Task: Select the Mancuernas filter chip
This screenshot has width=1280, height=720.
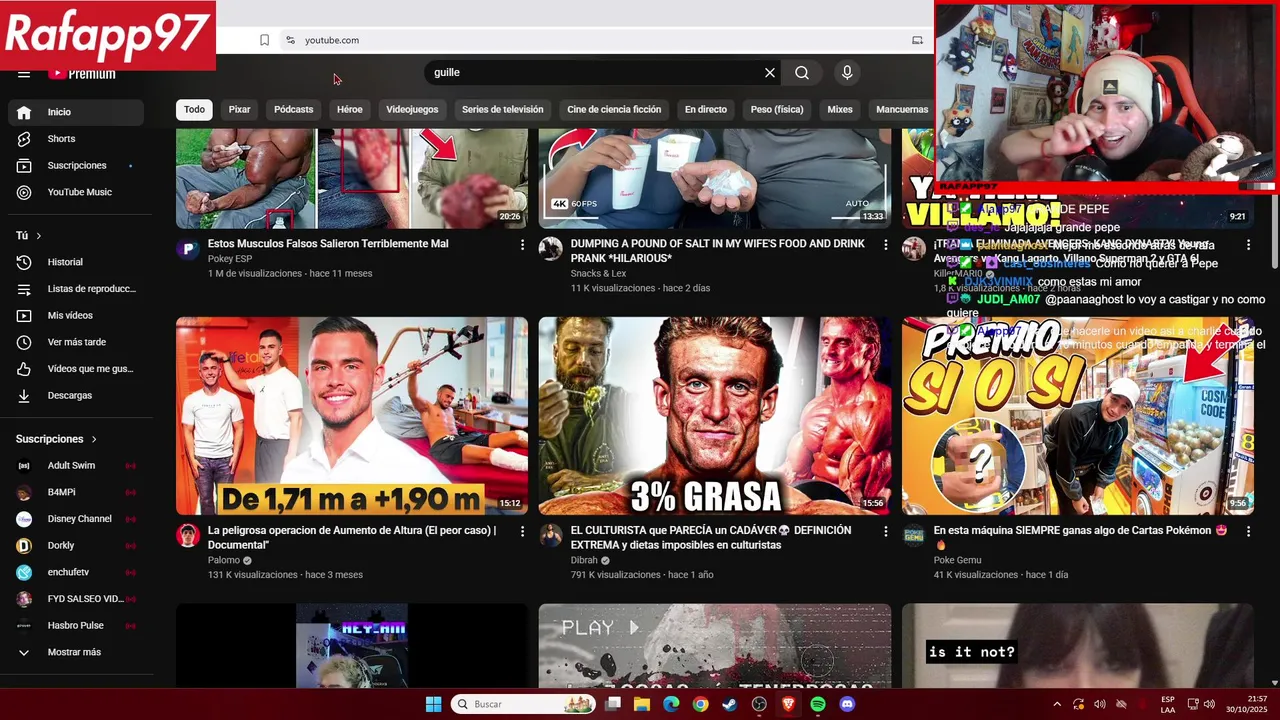Action: click(x=902, y=110)
